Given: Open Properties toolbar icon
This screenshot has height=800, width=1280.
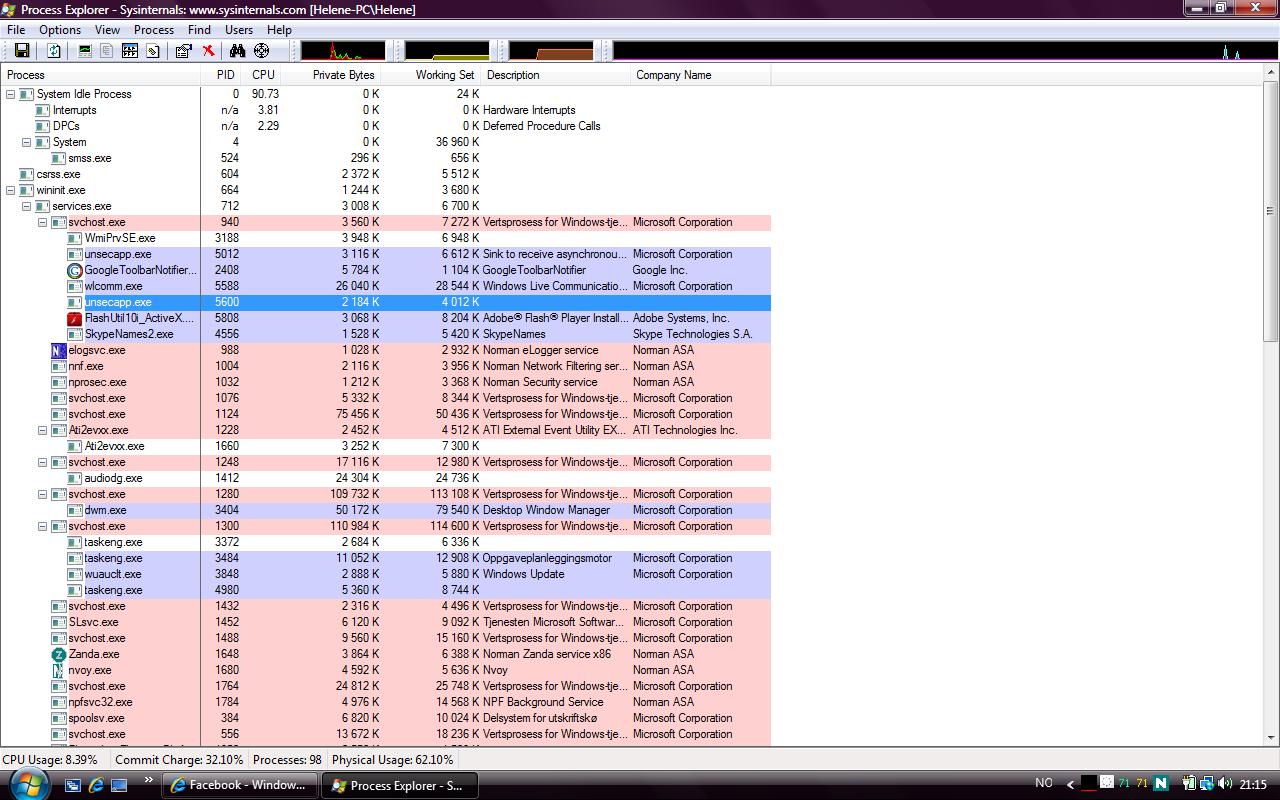Looking at the screenshot, I should (x=184, y=51).
